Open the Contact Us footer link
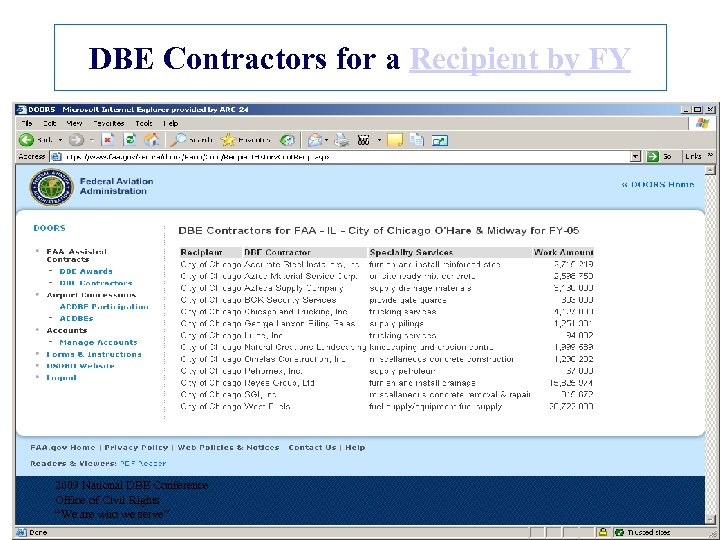The height and width of the screenshot is (540, 720). (312, 447)
